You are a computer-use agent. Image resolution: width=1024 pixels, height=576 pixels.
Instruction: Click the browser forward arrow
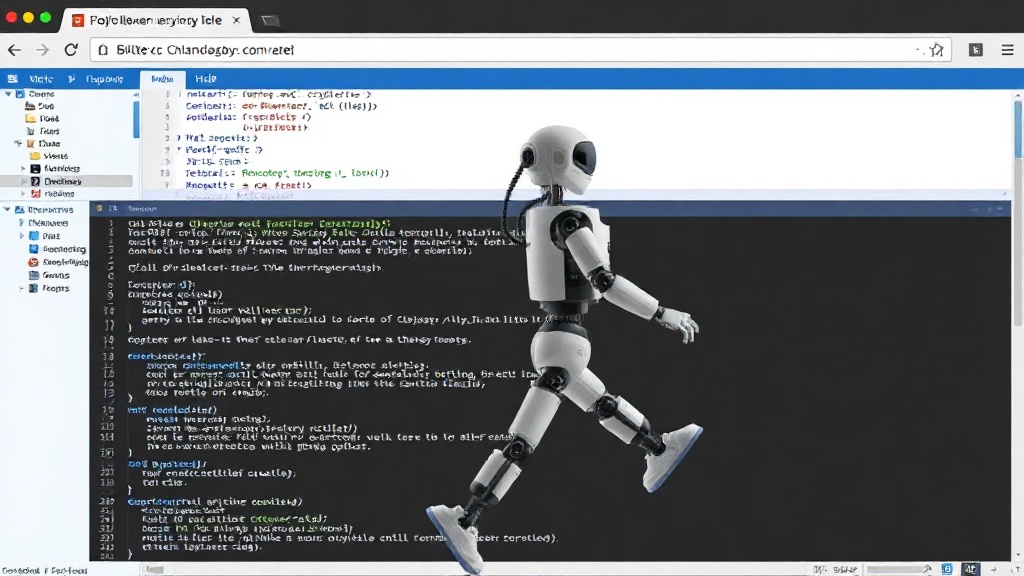(x=42, y=50)
